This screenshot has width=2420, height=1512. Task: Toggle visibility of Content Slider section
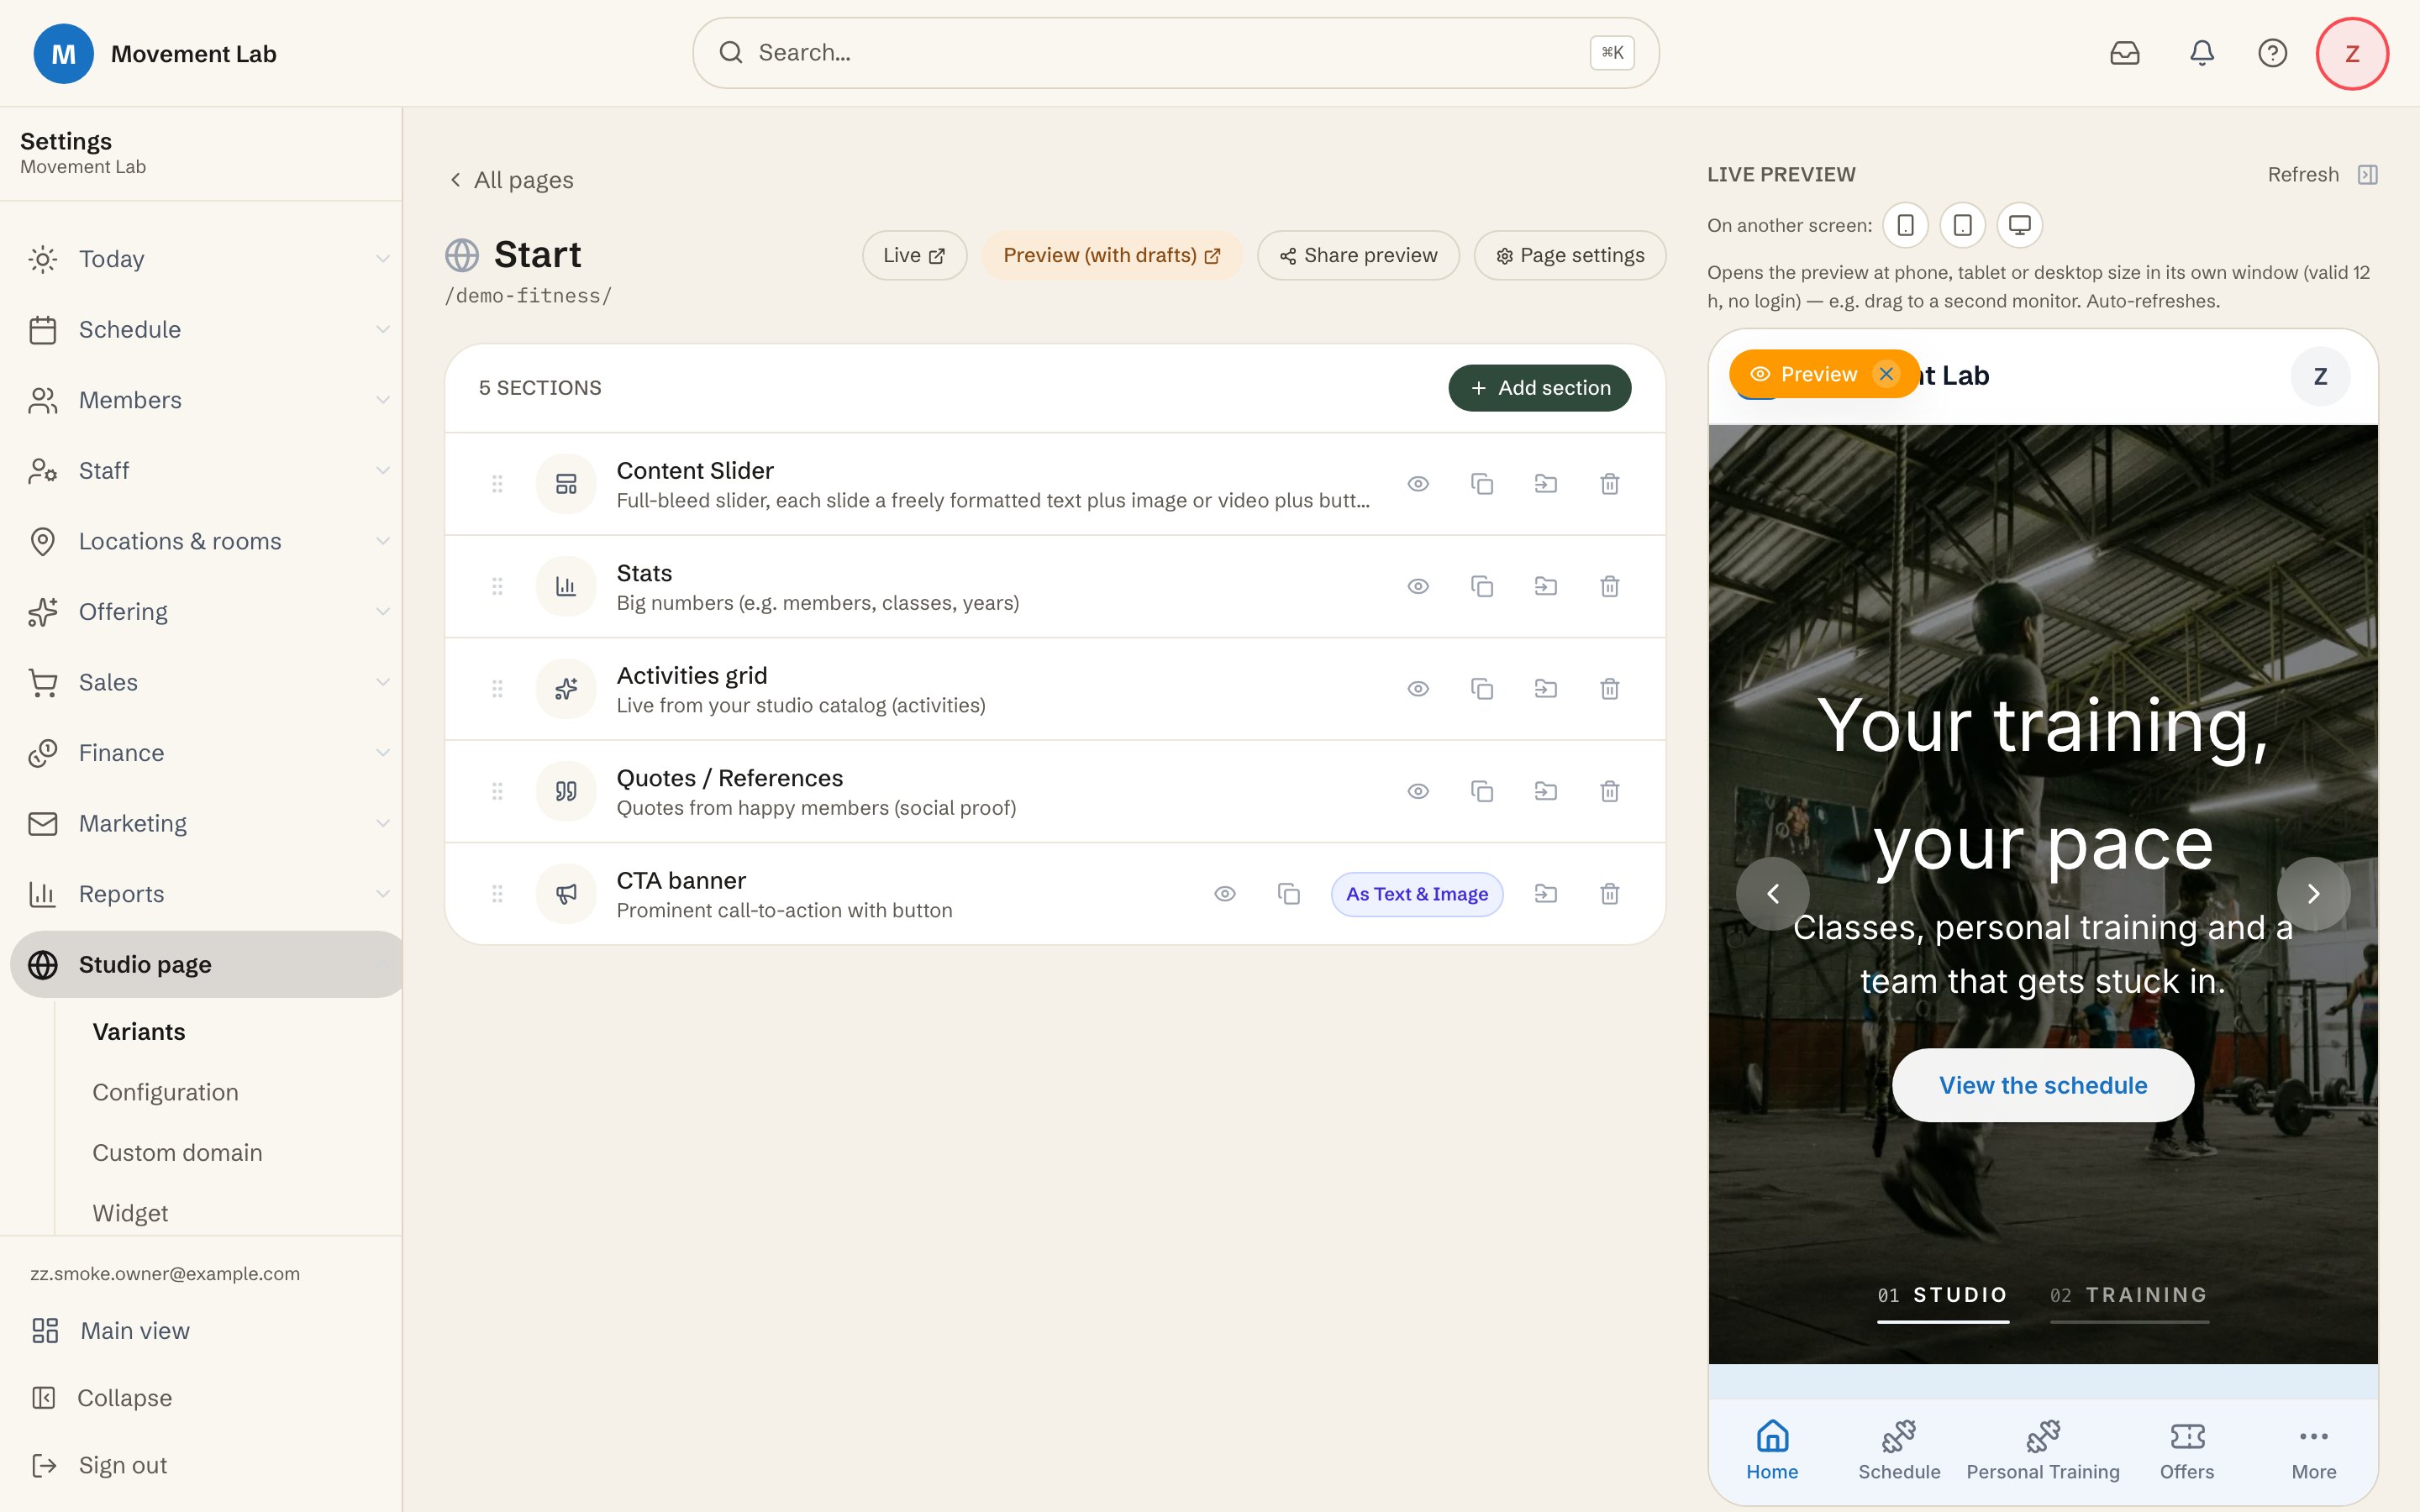point(1418,484)
